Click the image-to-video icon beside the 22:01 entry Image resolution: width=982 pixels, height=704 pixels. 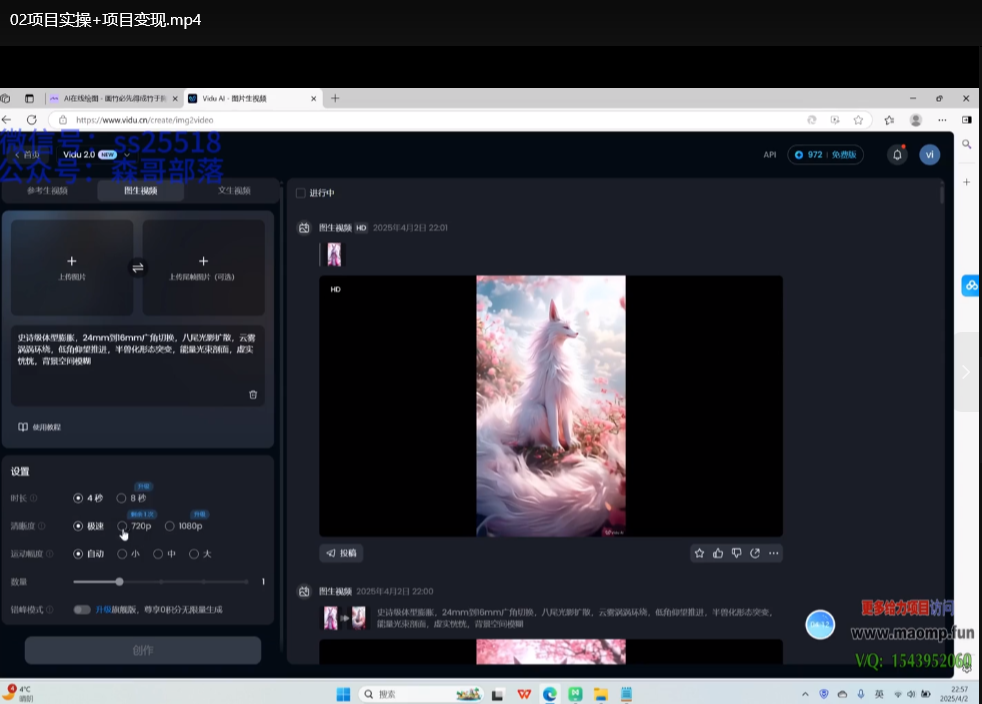point(304,228)
